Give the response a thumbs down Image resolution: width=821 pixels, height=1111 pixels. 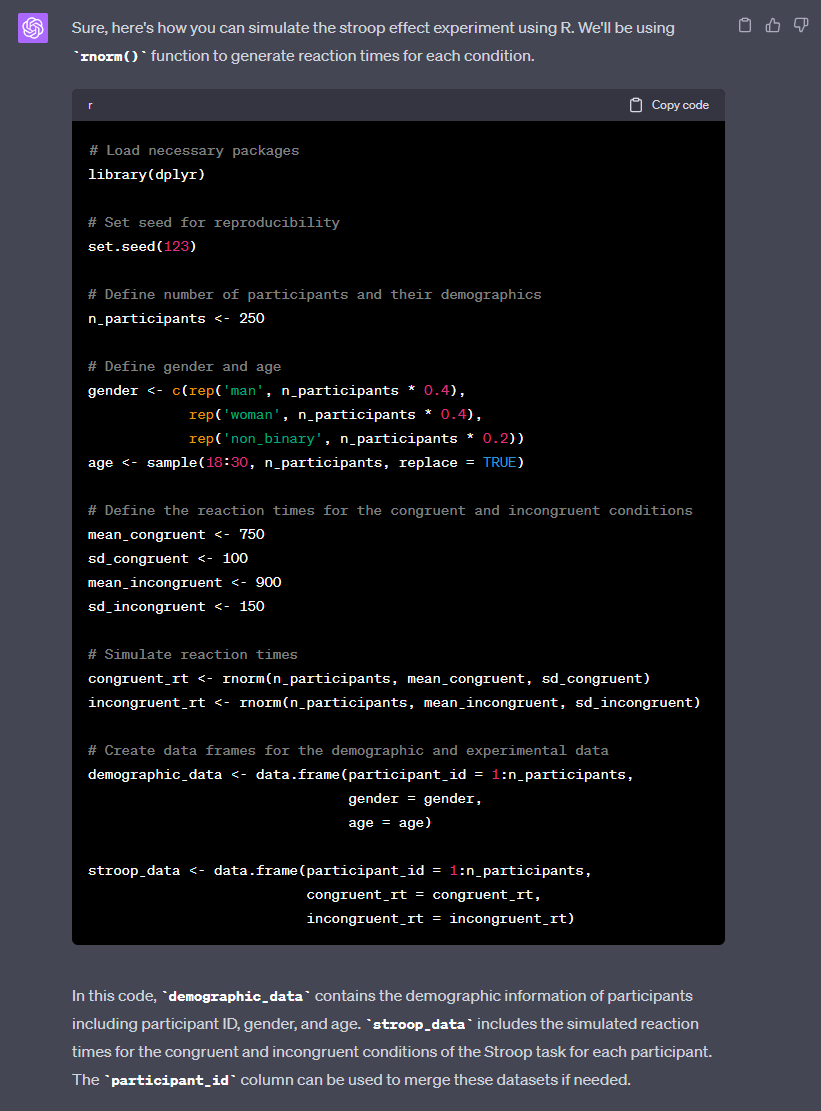[800, 26]
